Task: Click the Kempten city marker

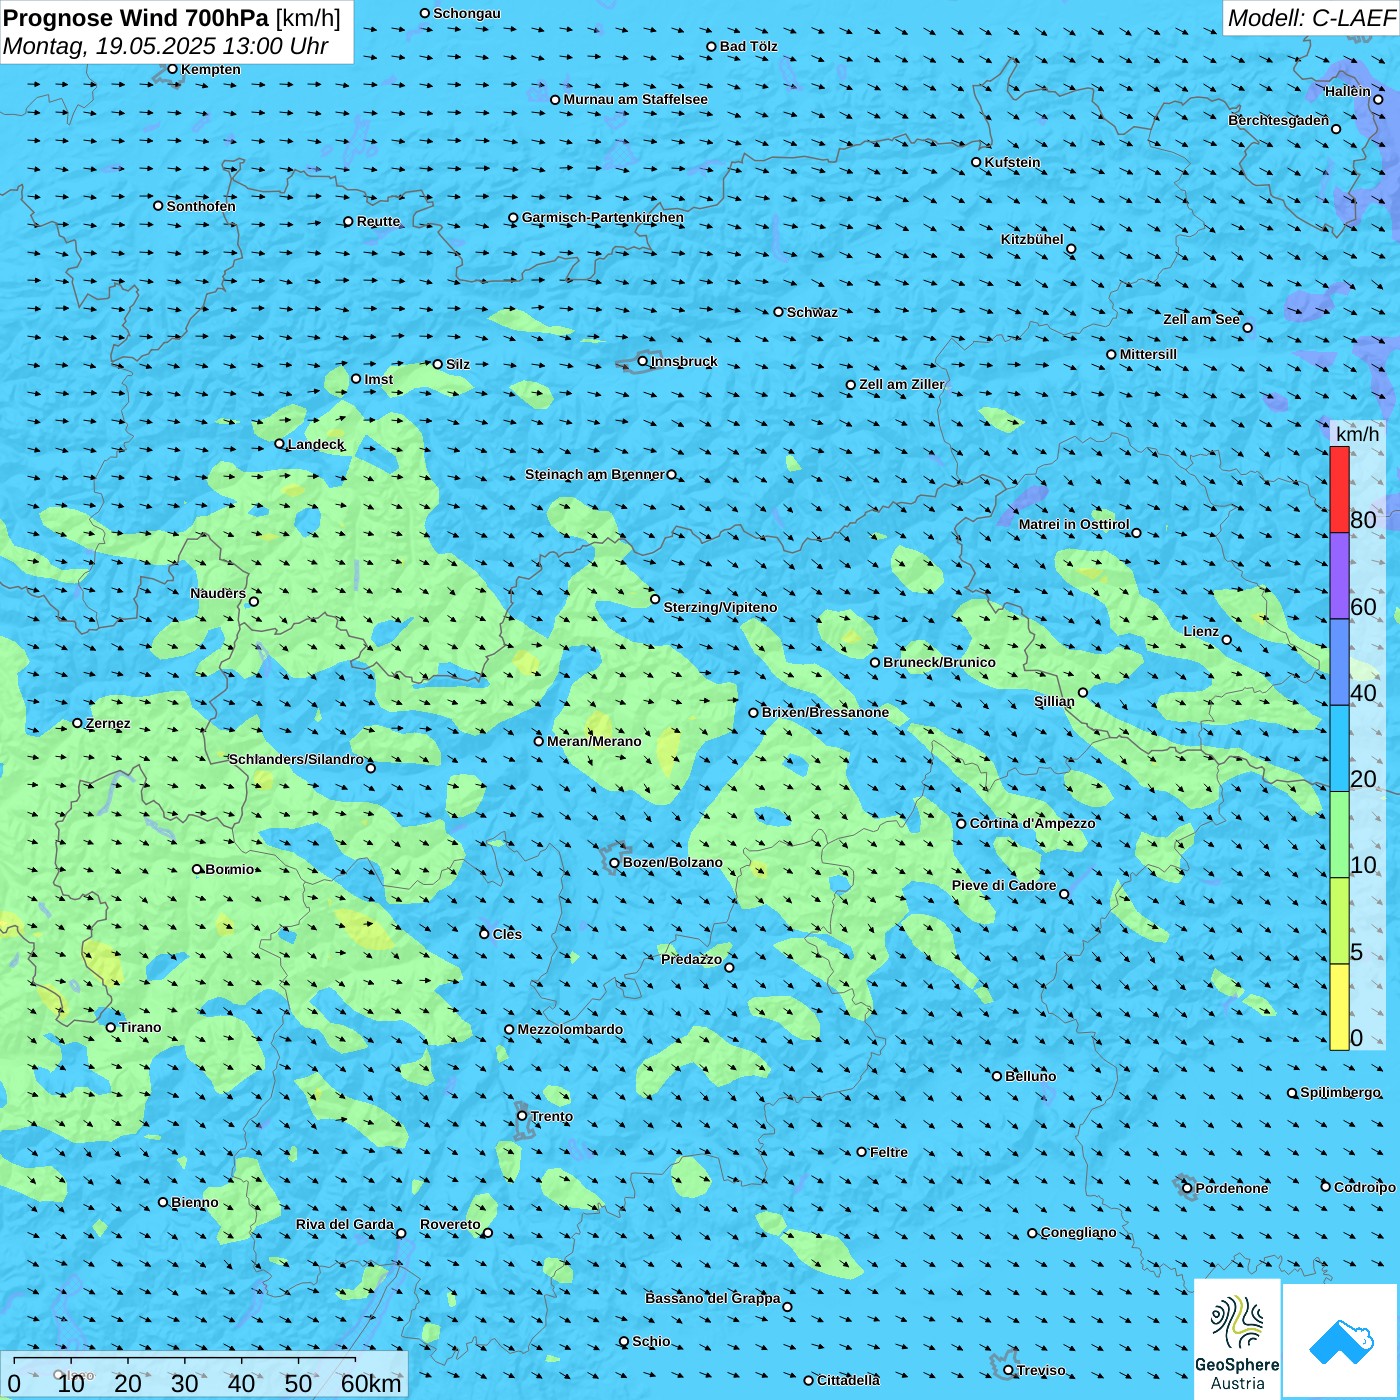Action: [x=172, y=69]
